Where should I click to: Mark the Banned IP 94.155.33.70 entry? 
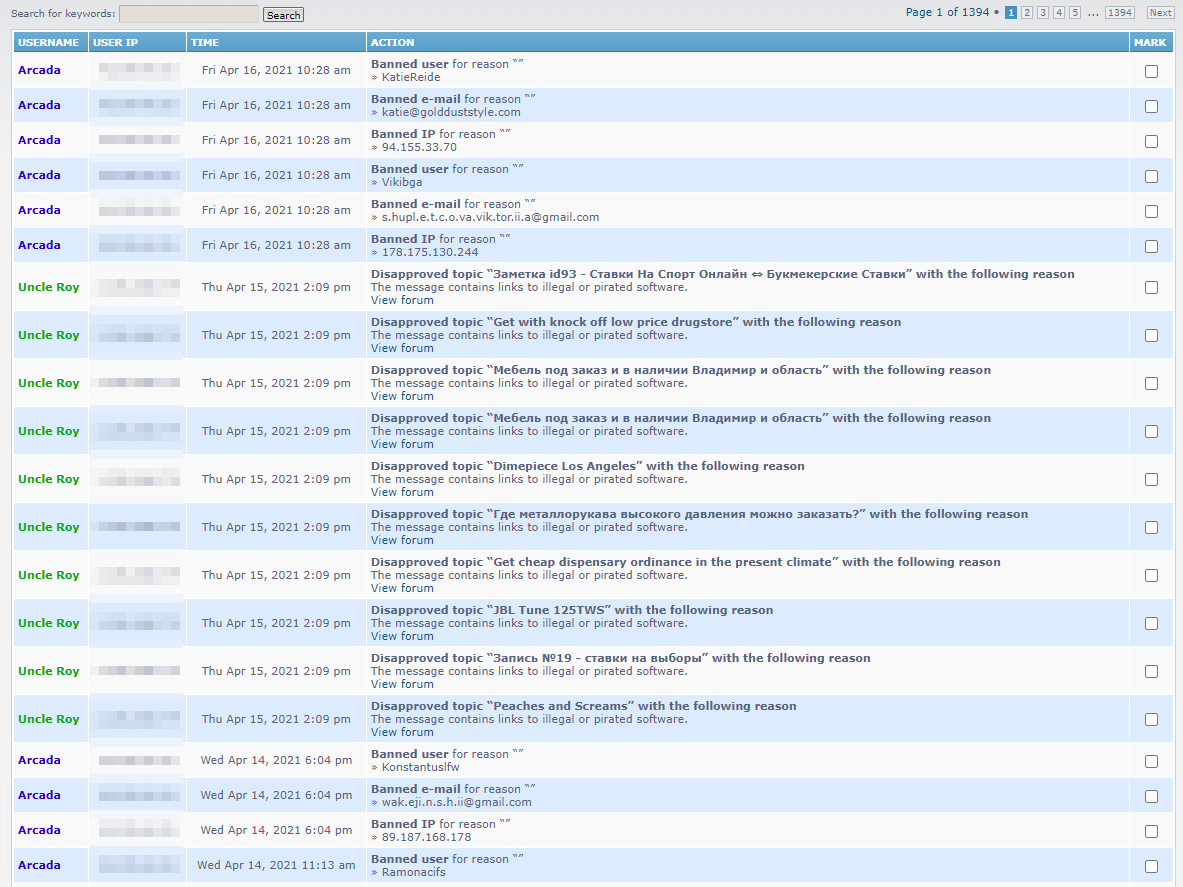click(1151, 142)
